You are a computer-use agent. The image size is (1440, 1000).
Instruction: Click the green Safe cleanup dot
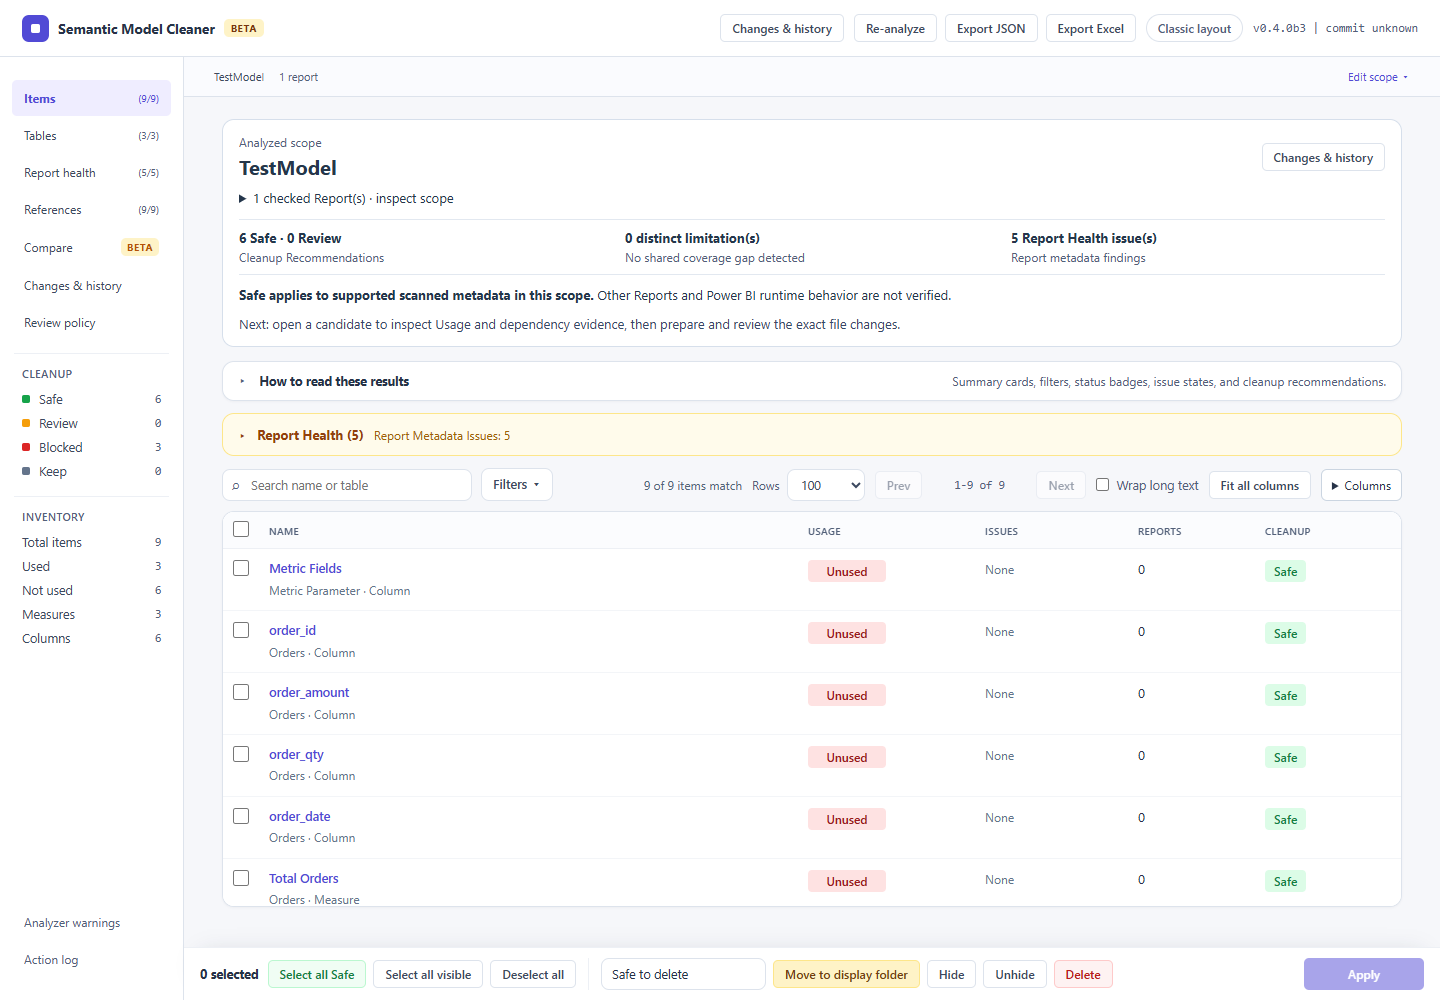point(26,399)
